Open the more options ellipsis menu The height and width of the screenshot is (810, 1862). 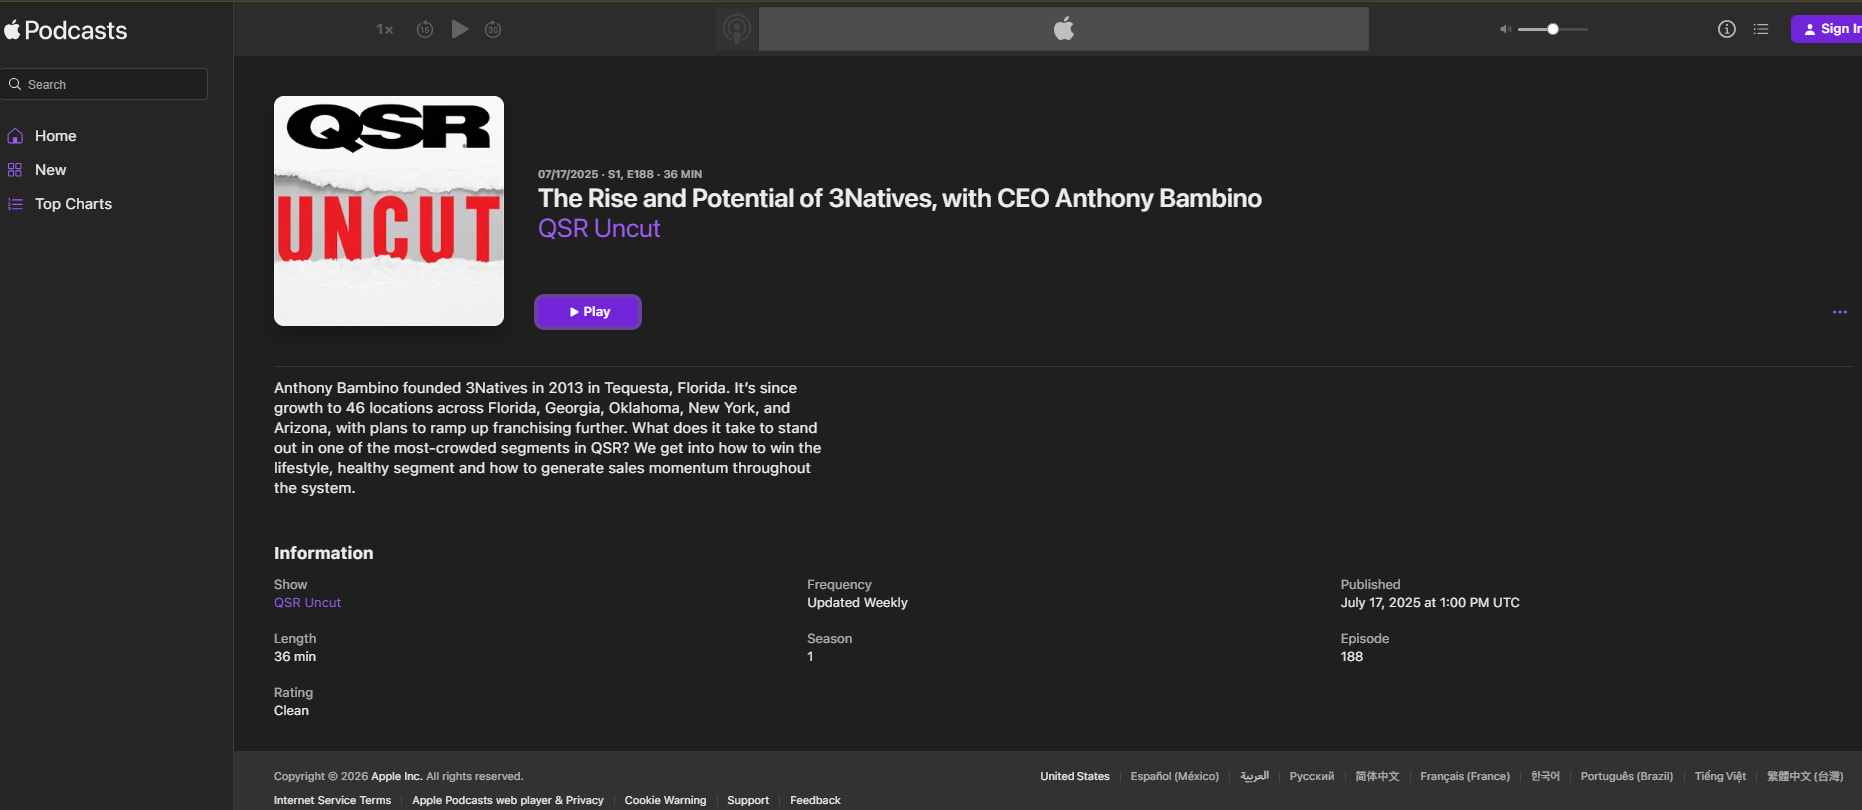click(1839, 312)
